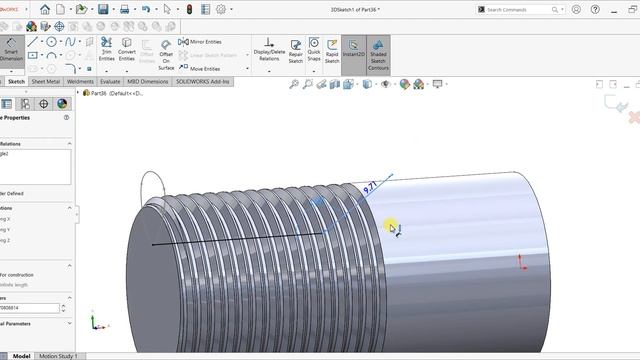Click the Mirror Entities button
640x360 pixels.
[x=200, y=42]
